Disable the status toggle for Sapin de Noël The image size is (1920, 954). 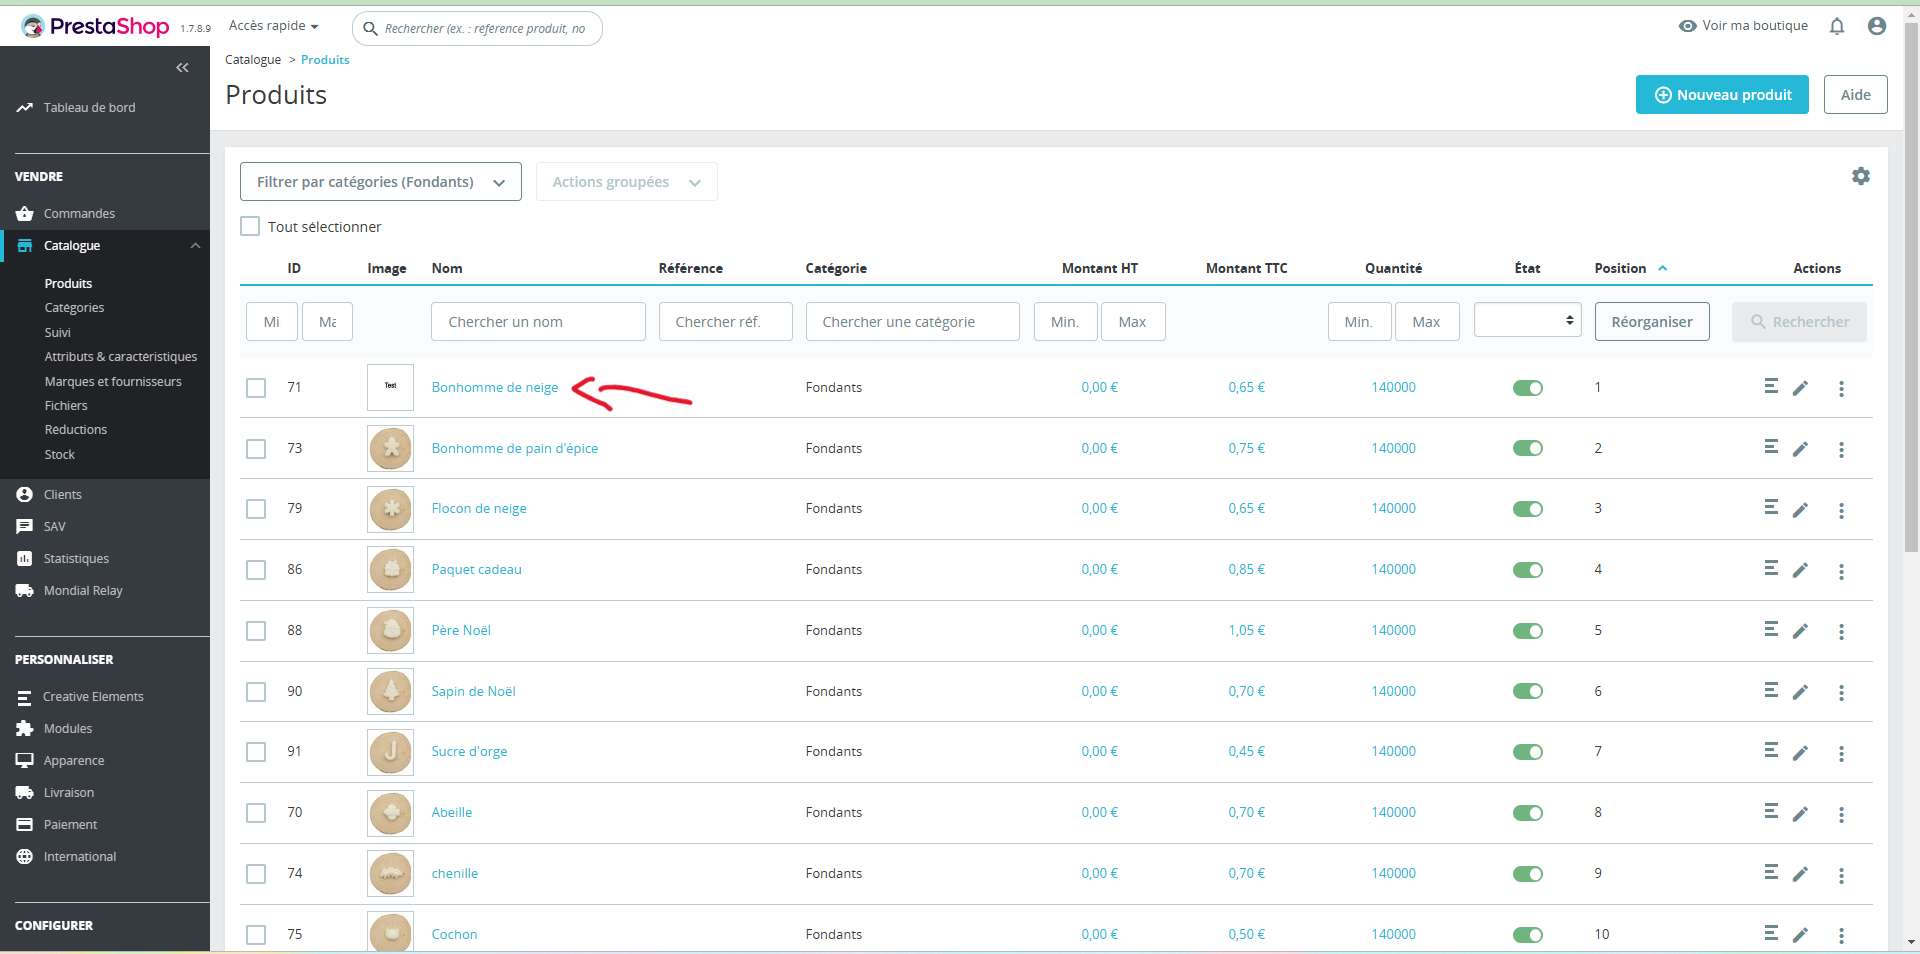coord(1527,691)
